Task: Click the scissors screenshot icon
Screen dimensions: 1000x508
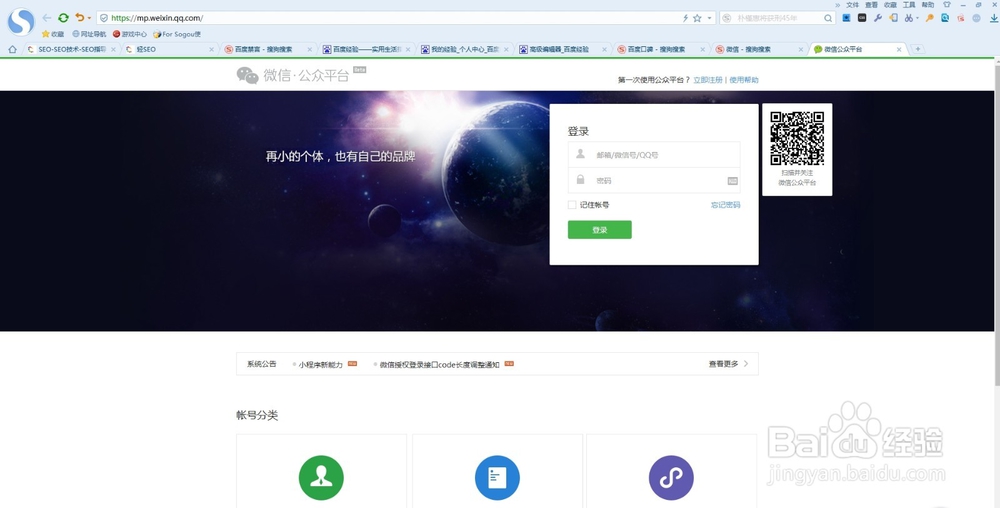Action: [909, 18]
